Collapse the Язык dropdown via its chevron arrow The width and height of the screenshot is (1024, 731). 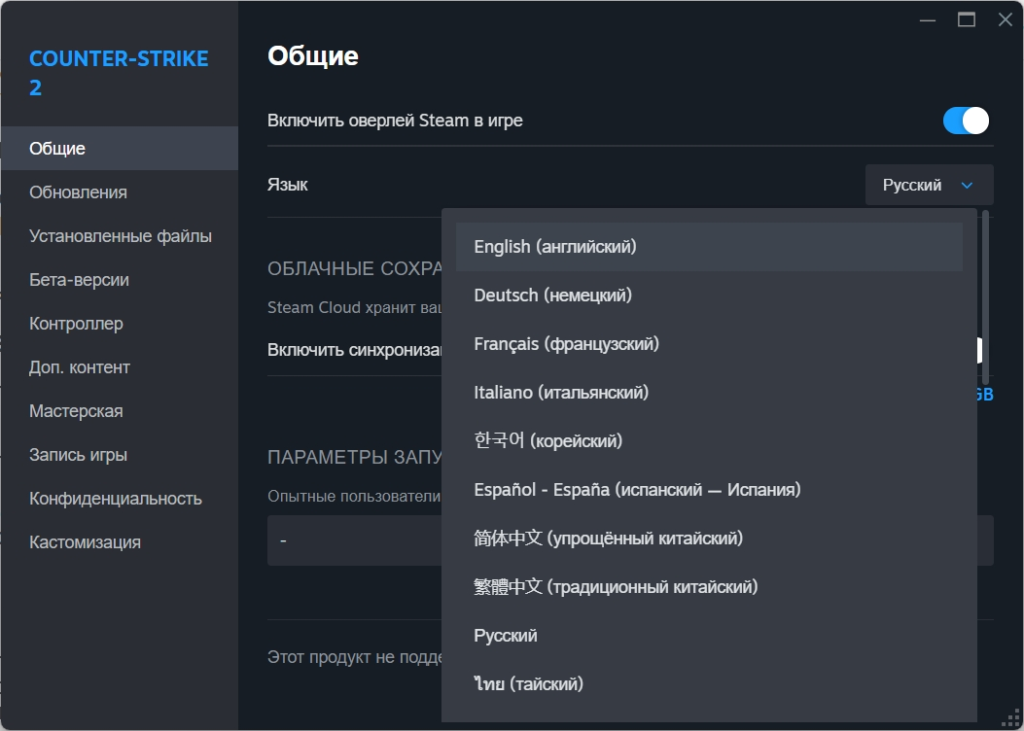point(966,185)
